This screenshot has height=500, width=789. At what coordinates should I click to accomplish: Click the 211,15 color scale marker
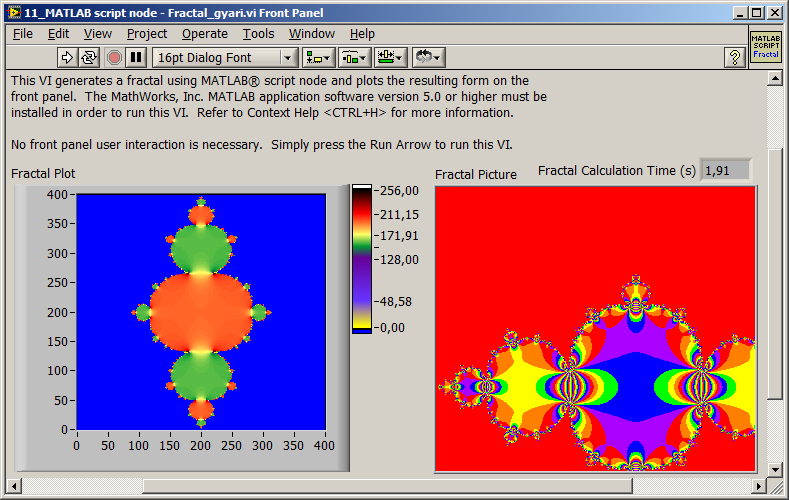point(399,214)
